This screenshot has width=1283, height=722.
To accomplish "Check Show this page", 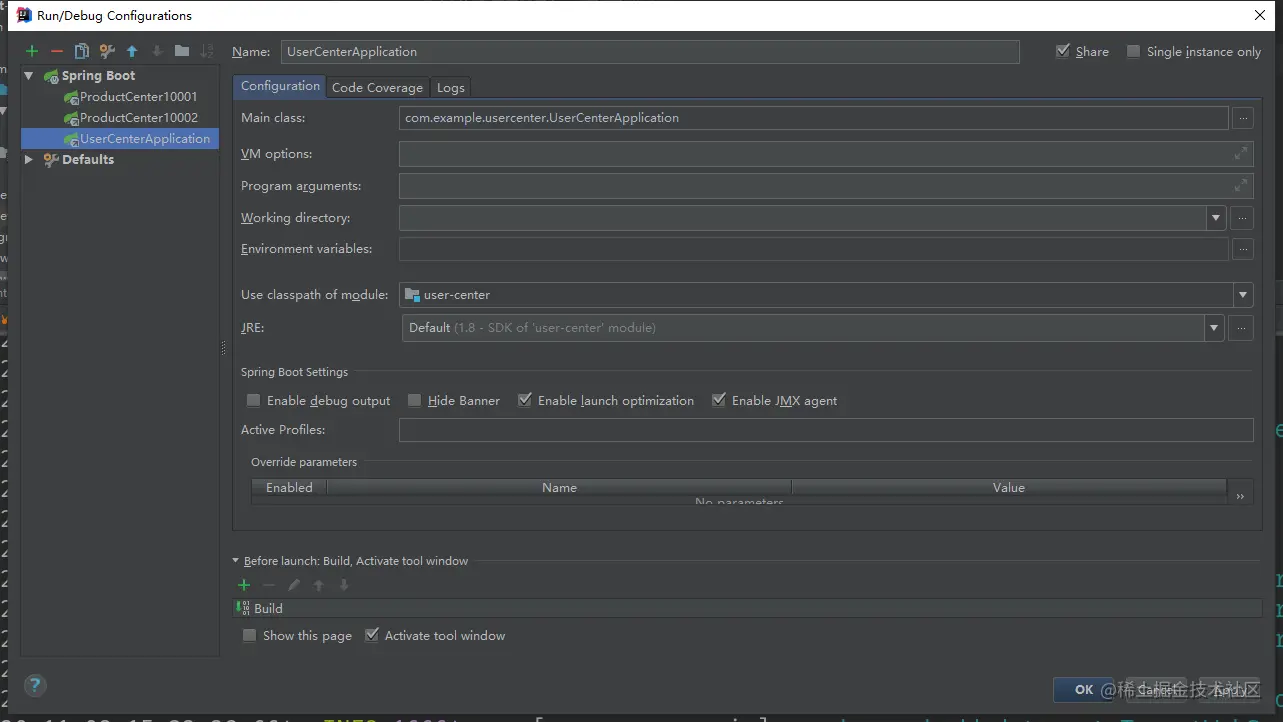I will (249, 635).
